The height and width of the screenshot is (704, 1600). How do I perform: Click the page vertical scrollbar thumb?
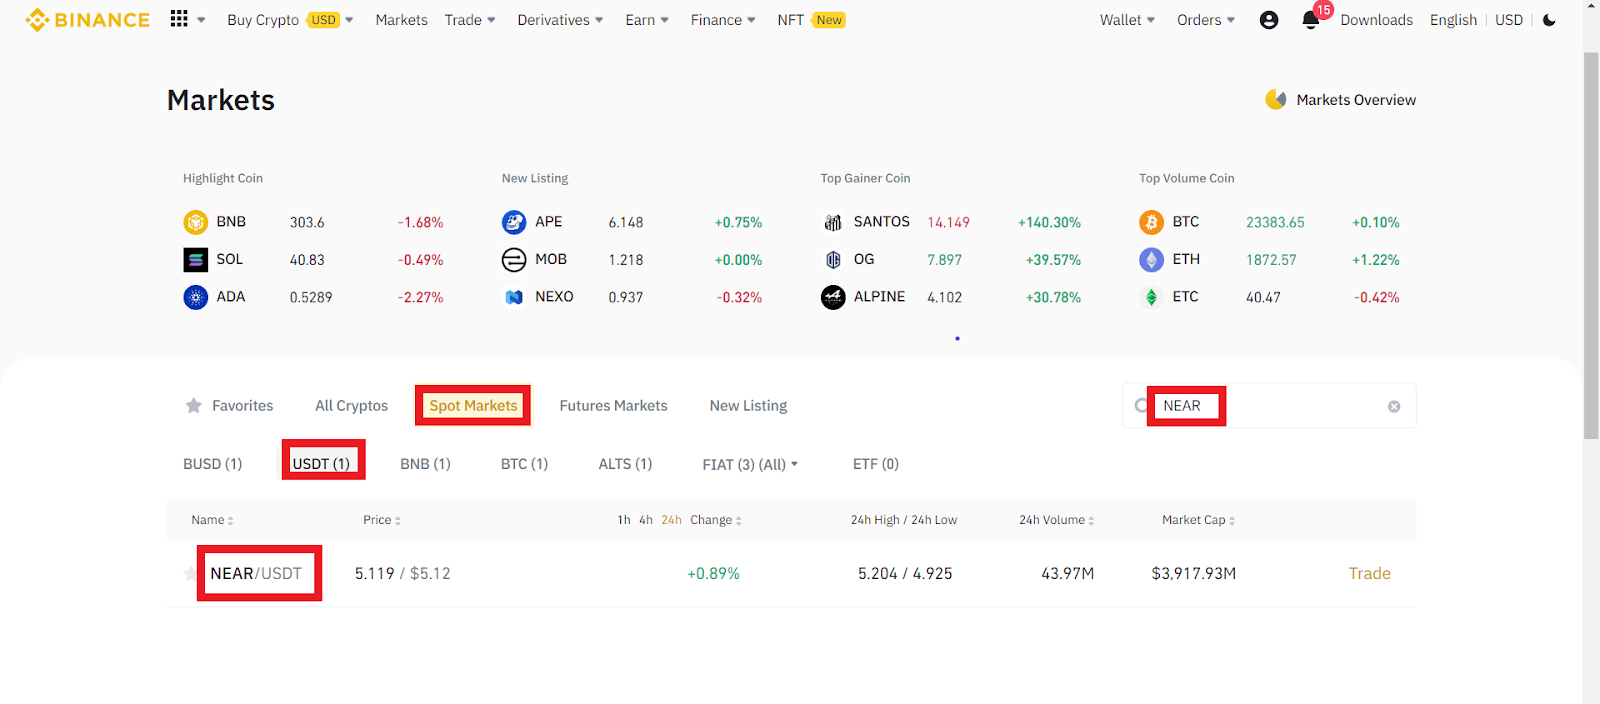pos(1591,245)
